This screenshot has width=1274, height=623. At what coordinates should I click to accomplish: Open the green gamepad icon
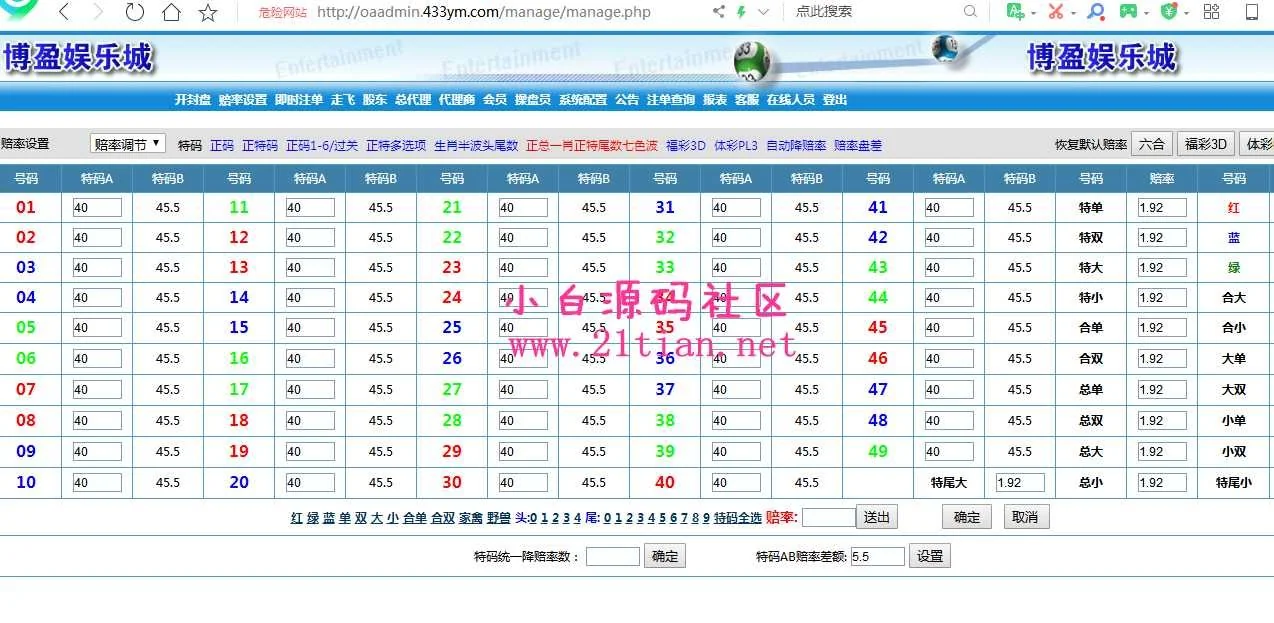(x=1127, y=12)
